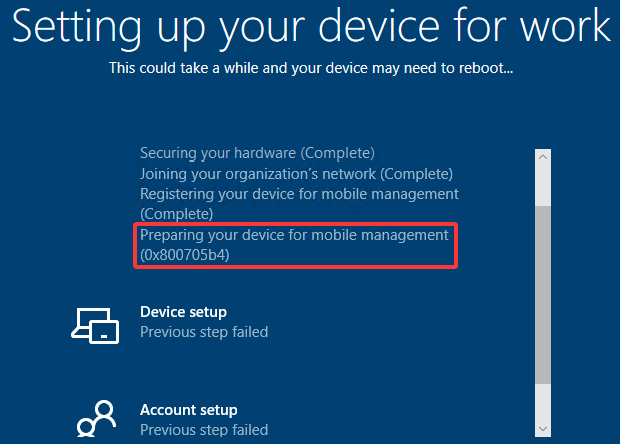
Task: Click the Device setup computer icon
Action: click(96, 323)
